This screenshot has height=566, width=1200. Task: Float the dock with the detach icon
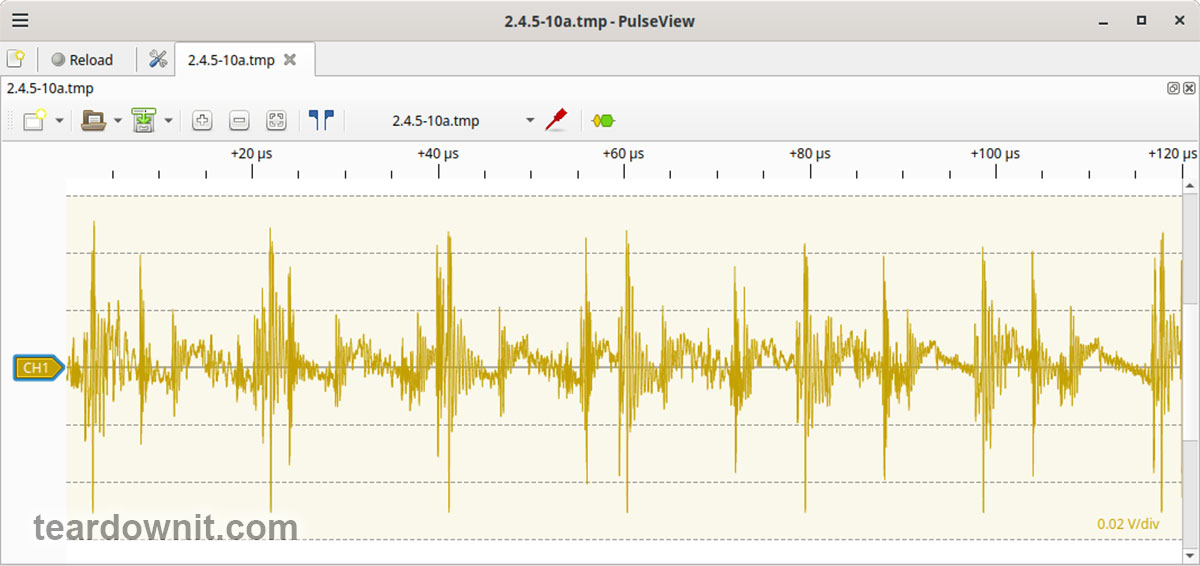coord(1173,88)
